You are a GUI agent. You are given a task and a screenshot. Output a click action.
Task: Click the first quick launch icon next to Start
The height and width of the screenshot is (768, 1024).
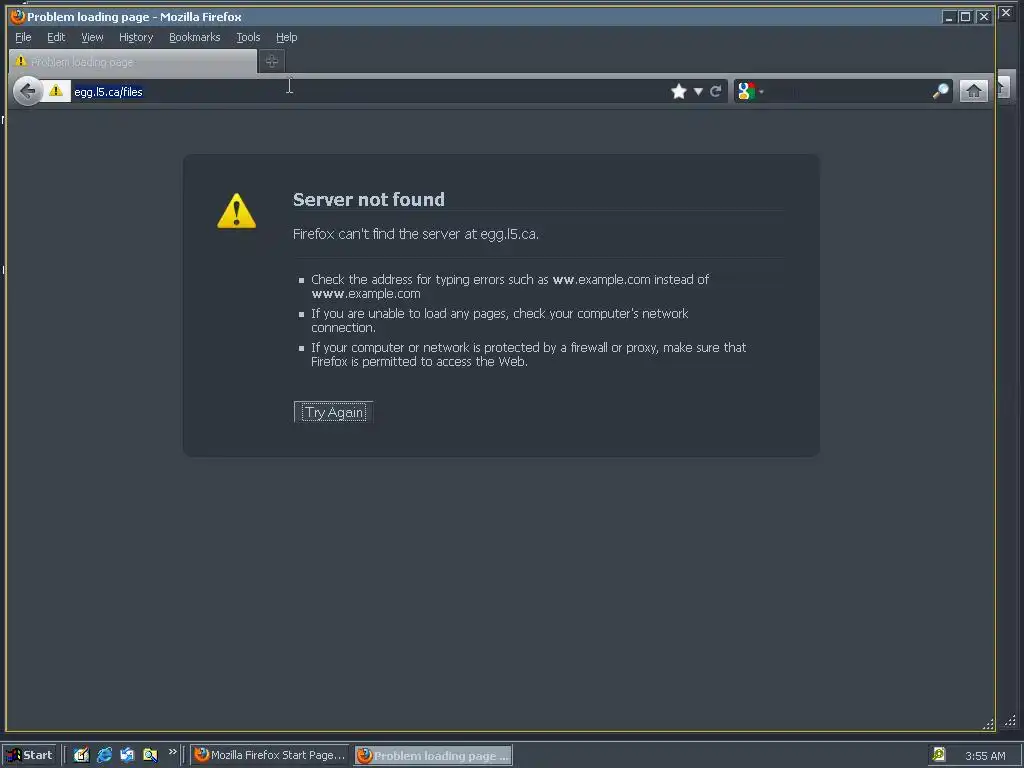pos(81,755)
